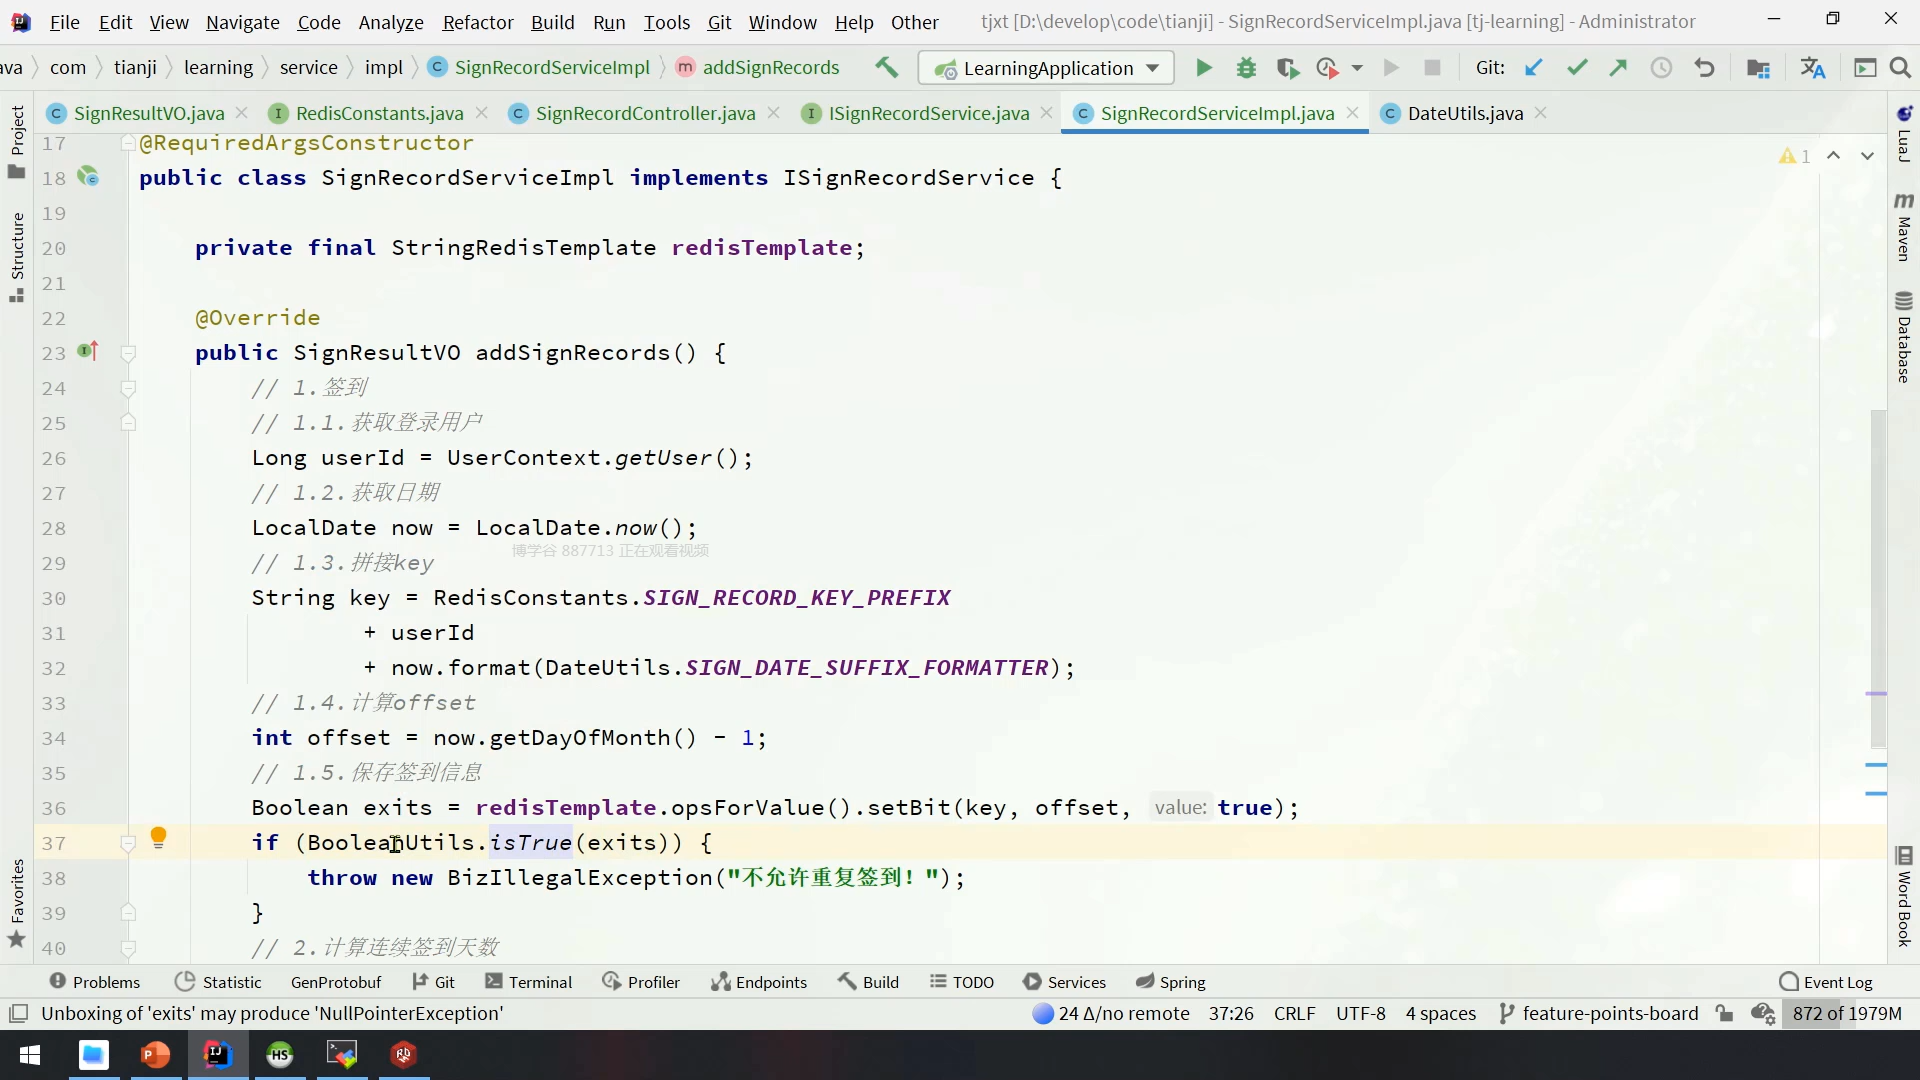Click the yellow intention lightbulb on line 37
This screenshot has height=1080, width=1920.
click(x=158, y=838)
